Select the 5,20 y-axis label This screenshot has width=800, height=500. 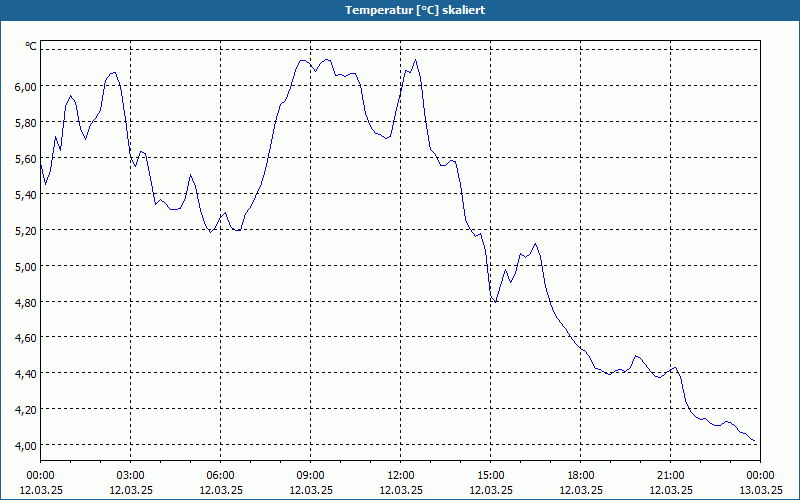click(x=26, y=231)
